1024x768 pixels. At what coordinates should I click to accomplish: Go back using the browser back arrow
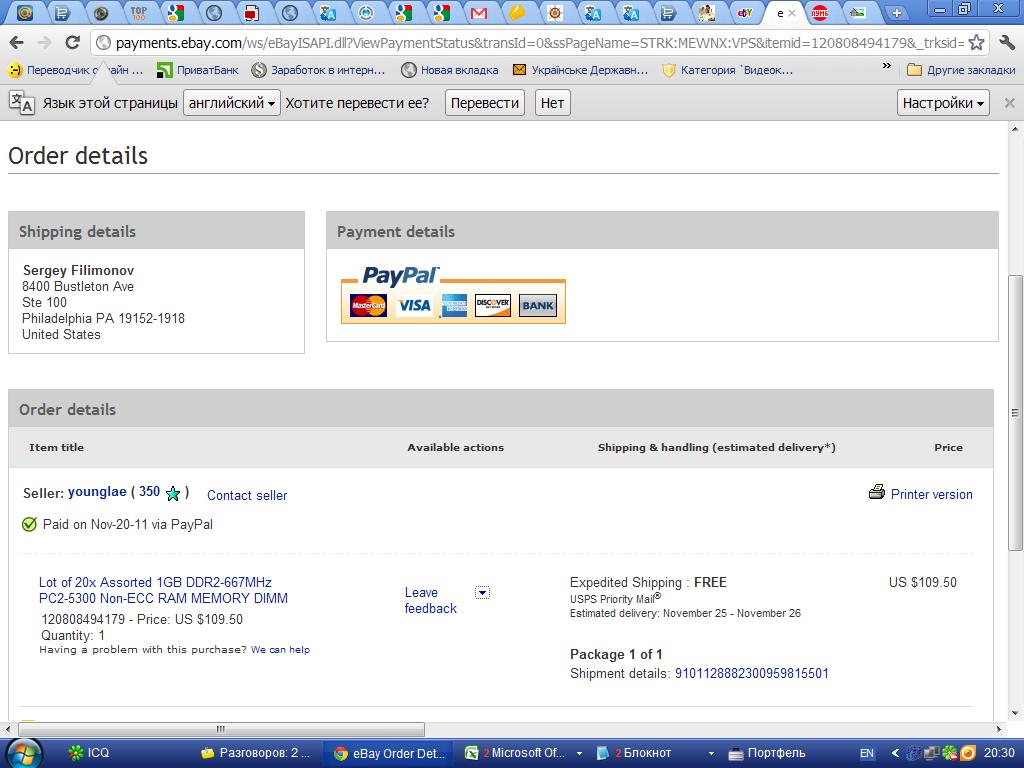click(17, 43)
